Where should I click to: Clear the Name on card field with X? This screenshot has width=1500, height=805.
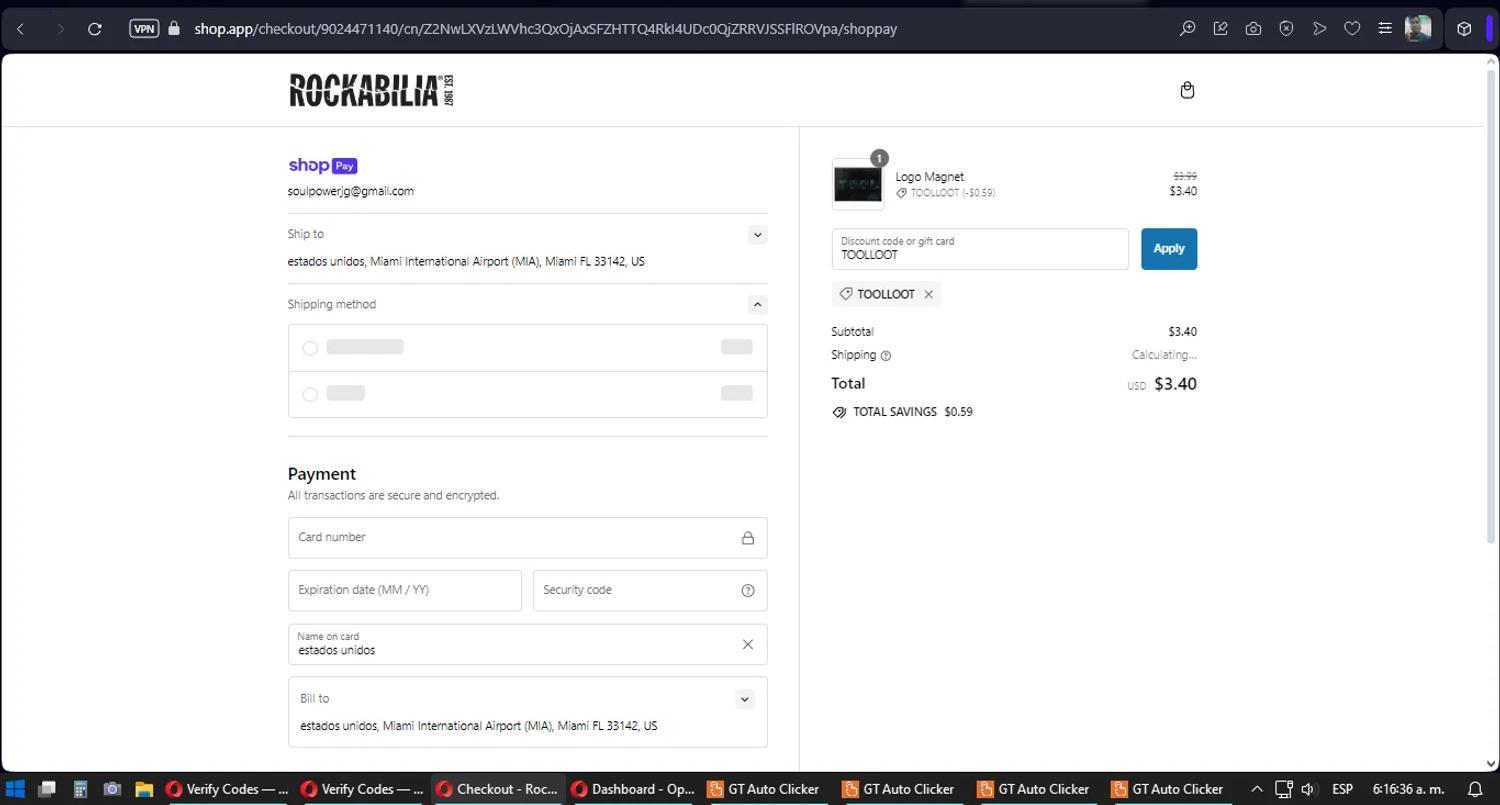click(x=747, y=644)
